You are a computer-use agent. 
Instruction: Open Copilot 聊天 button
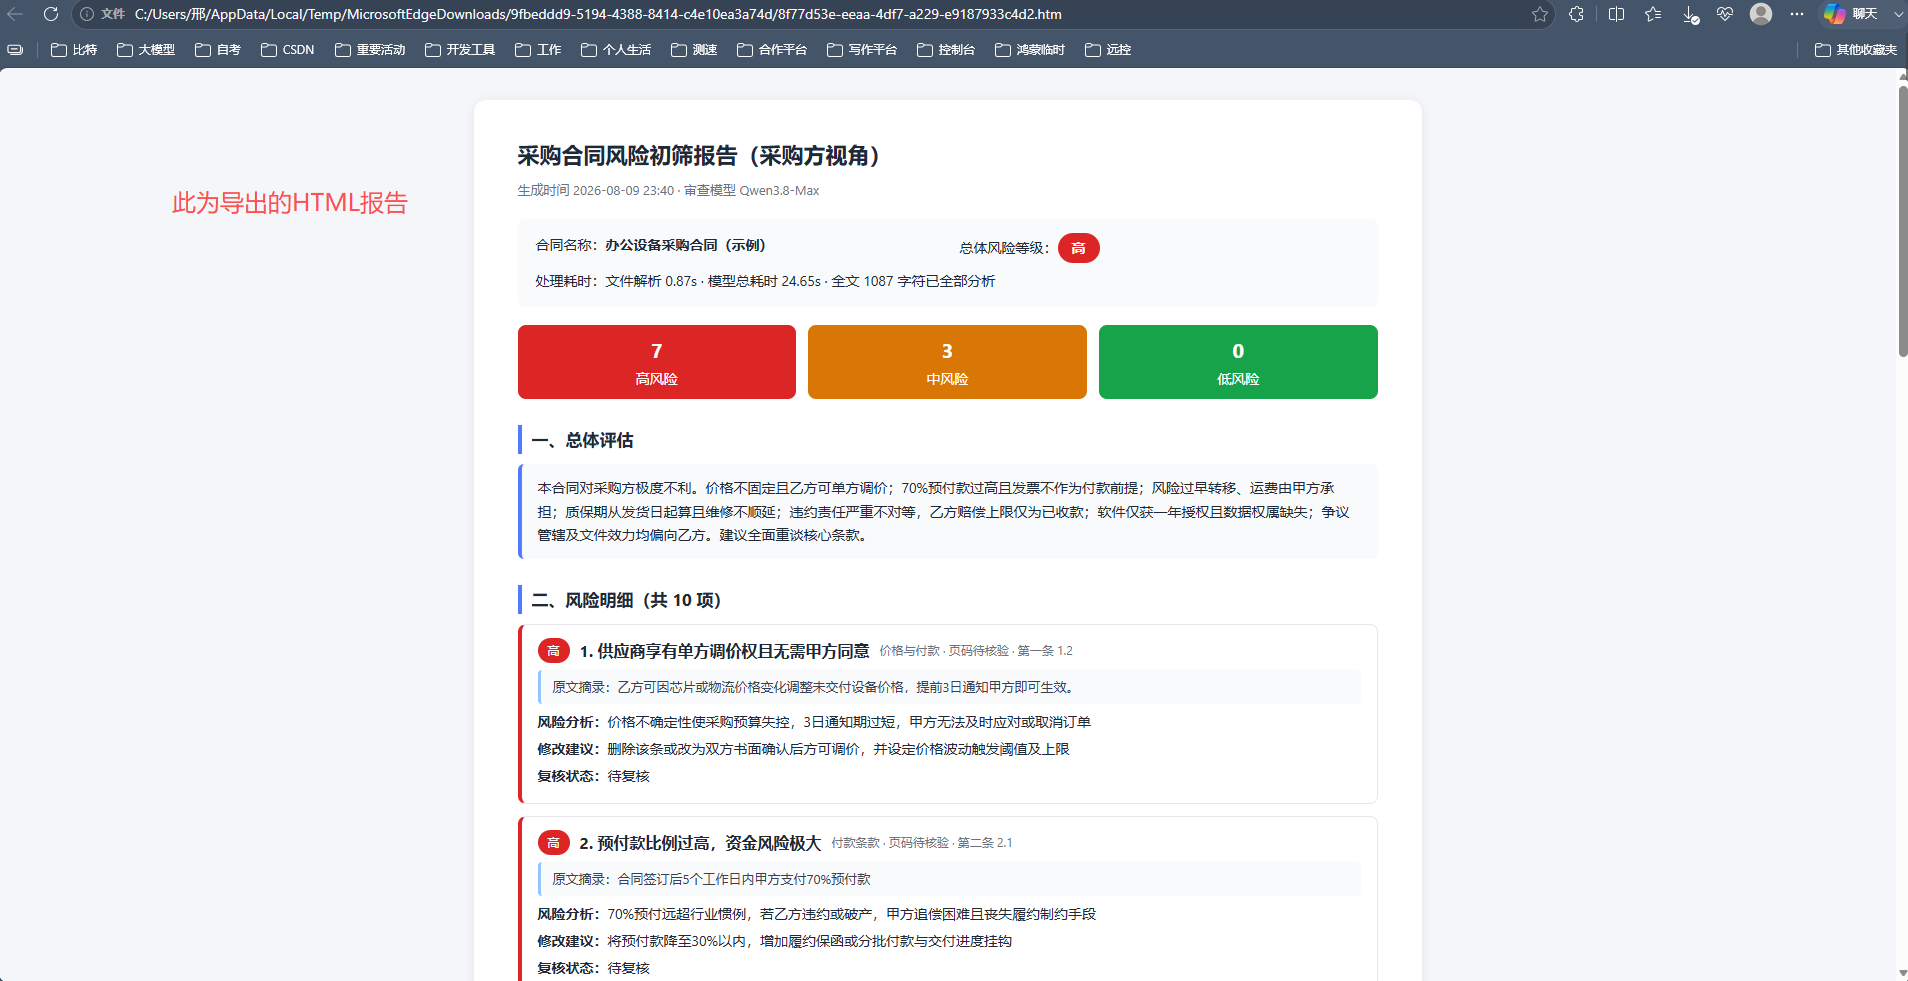pyautogui.click(x=1850, y=14)
